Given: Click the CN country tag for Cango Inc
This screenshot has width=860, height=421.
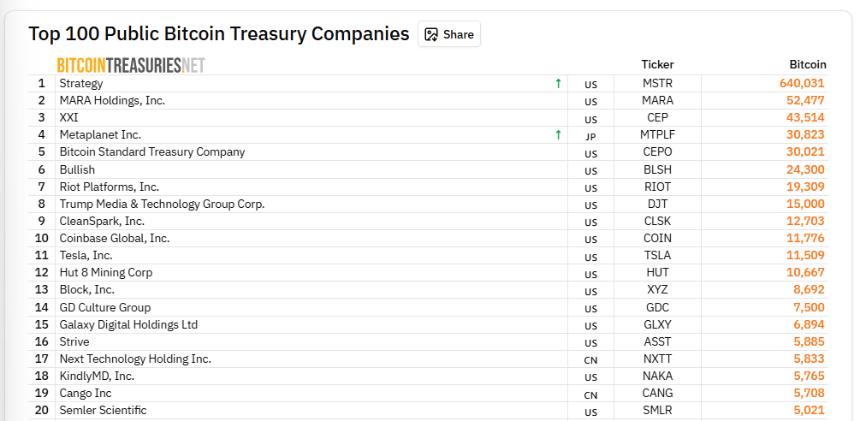Looking at the screenshot, I should click(x=590, y=394).
